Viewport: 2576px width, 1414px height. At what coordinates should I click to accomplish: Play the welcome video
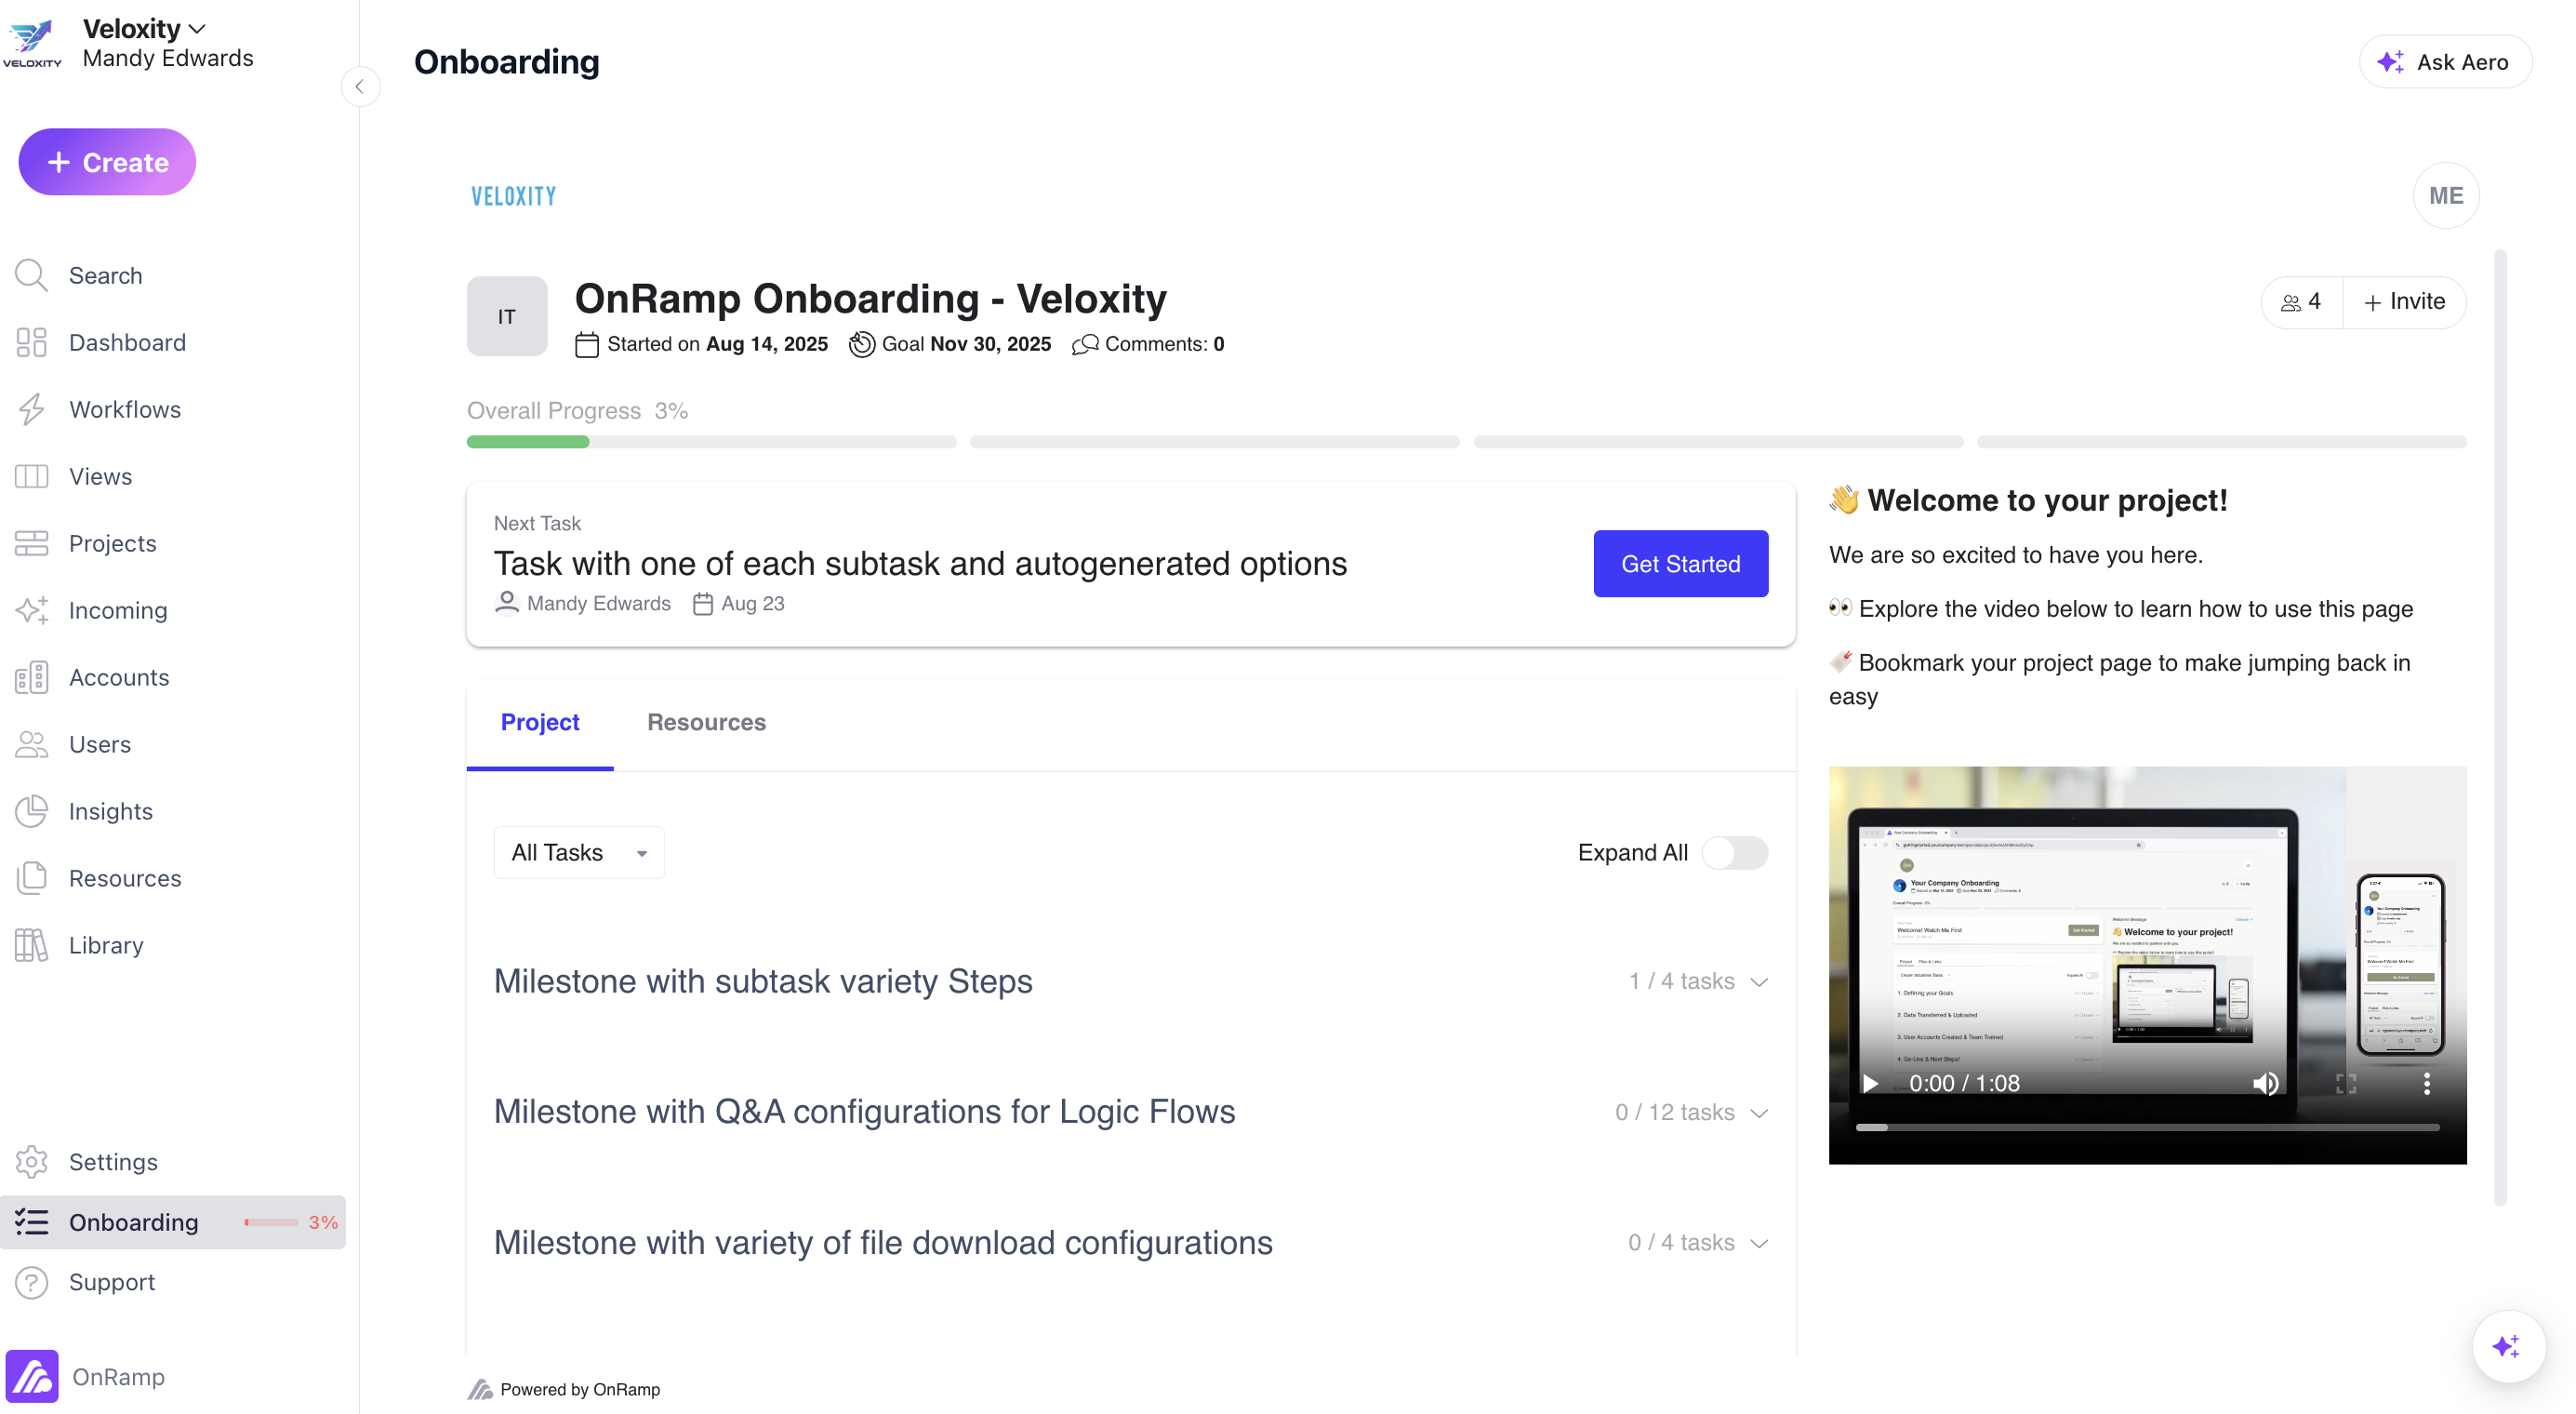click(x=1869, y=1083)
